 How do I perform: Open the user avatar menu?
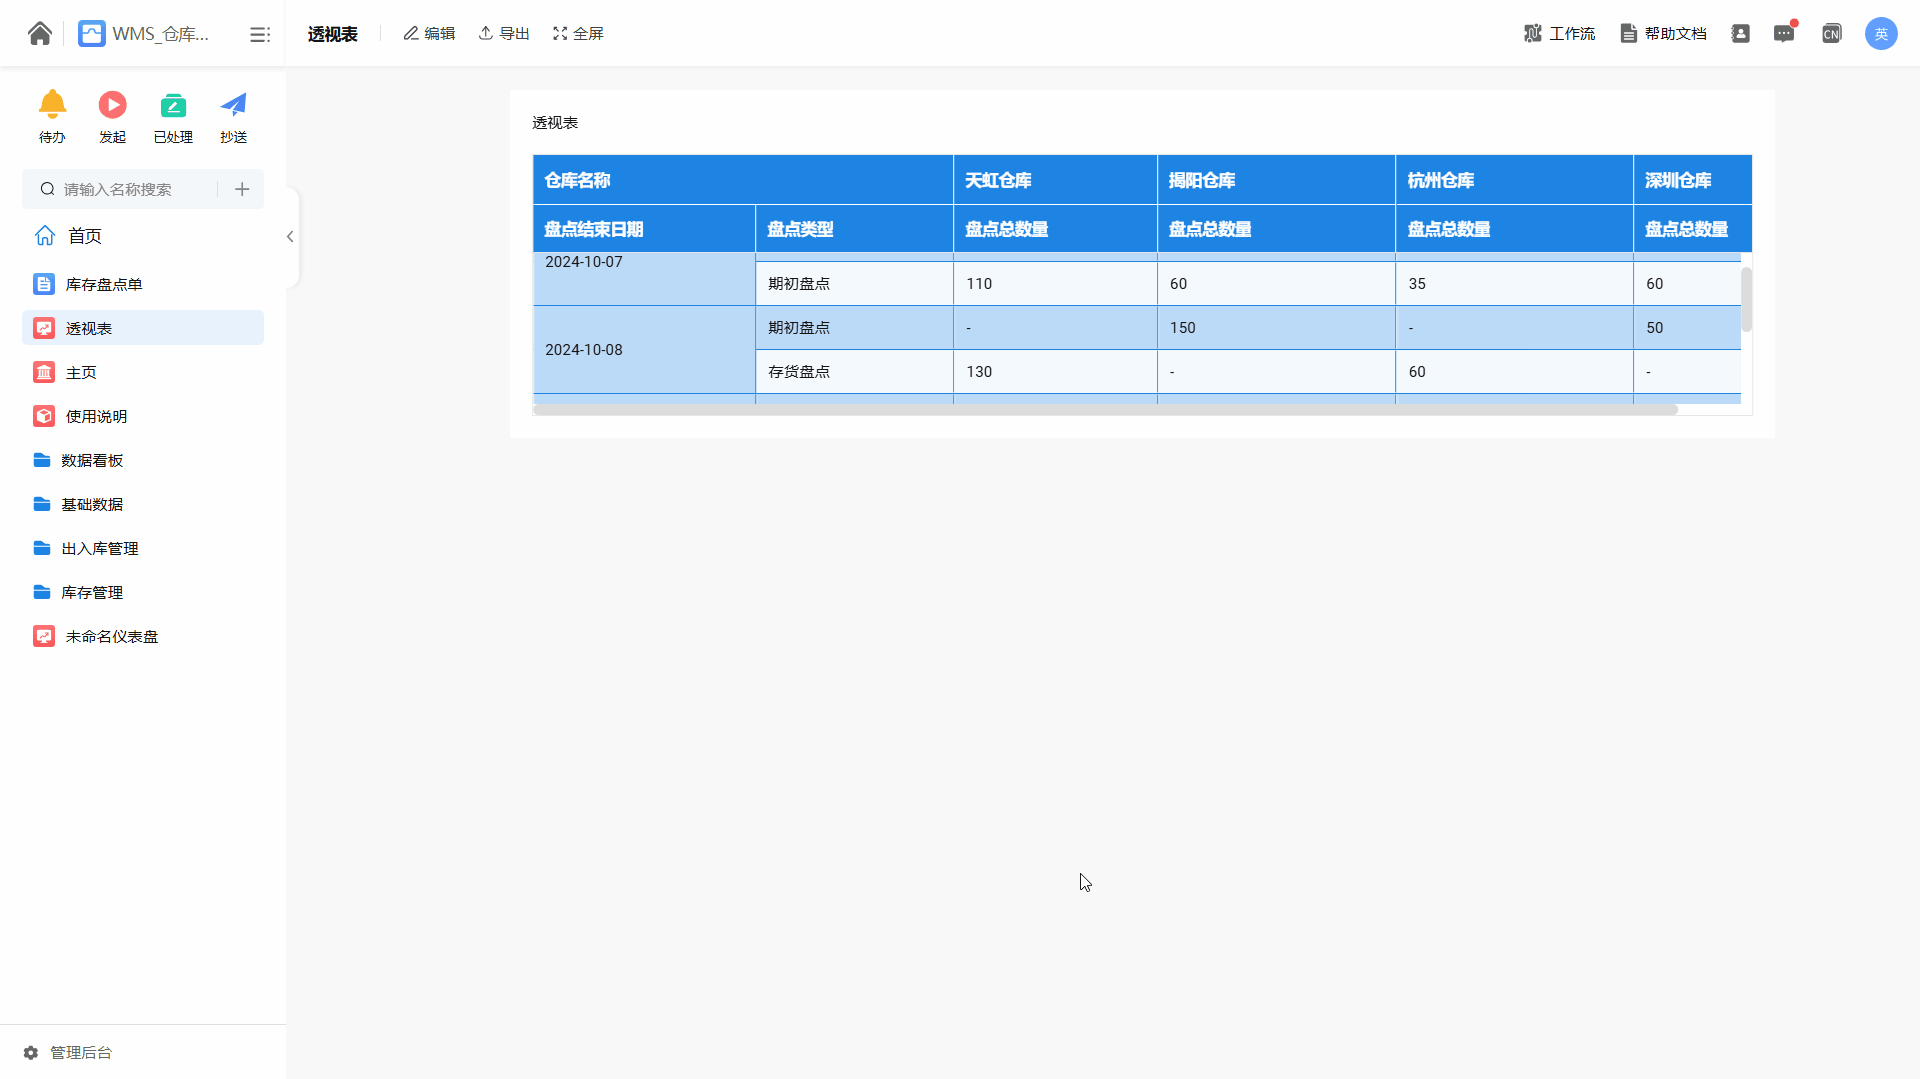coord(1881,34)
